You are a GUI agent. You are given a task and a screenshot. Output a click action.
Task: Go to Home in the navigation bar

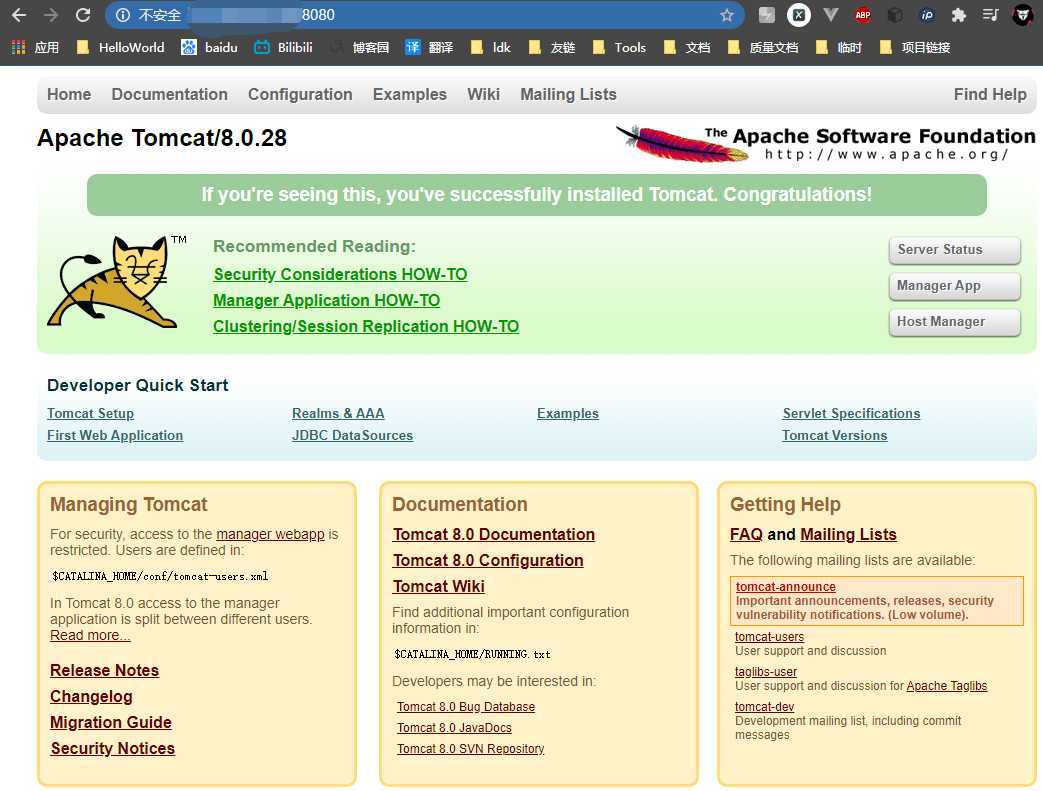(x=69, y=94)
